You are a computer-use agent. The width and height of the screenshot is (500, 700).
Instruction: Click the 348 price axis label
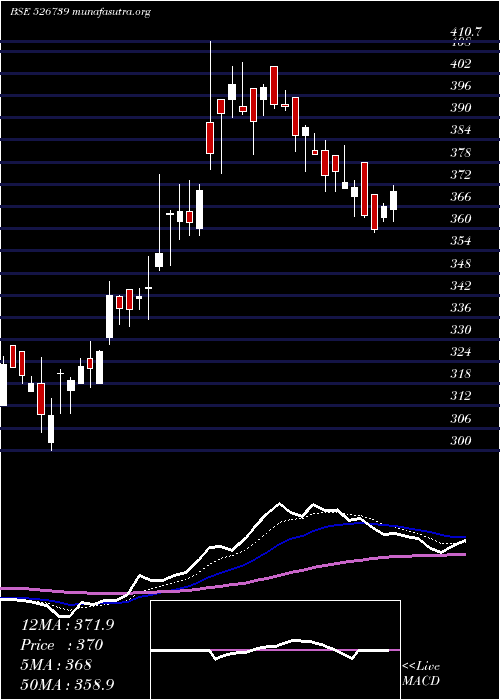(461, 263)
